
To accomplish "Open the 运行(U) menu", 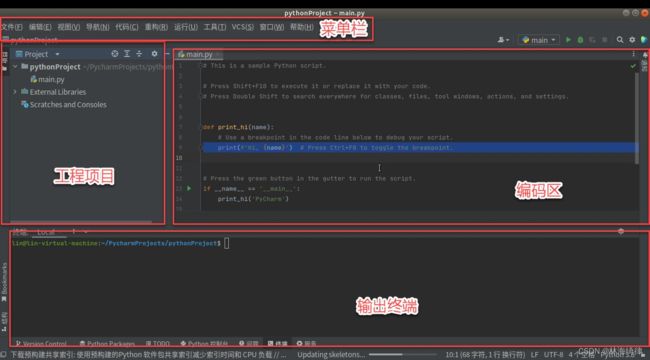I will click(x=185, y=27).
